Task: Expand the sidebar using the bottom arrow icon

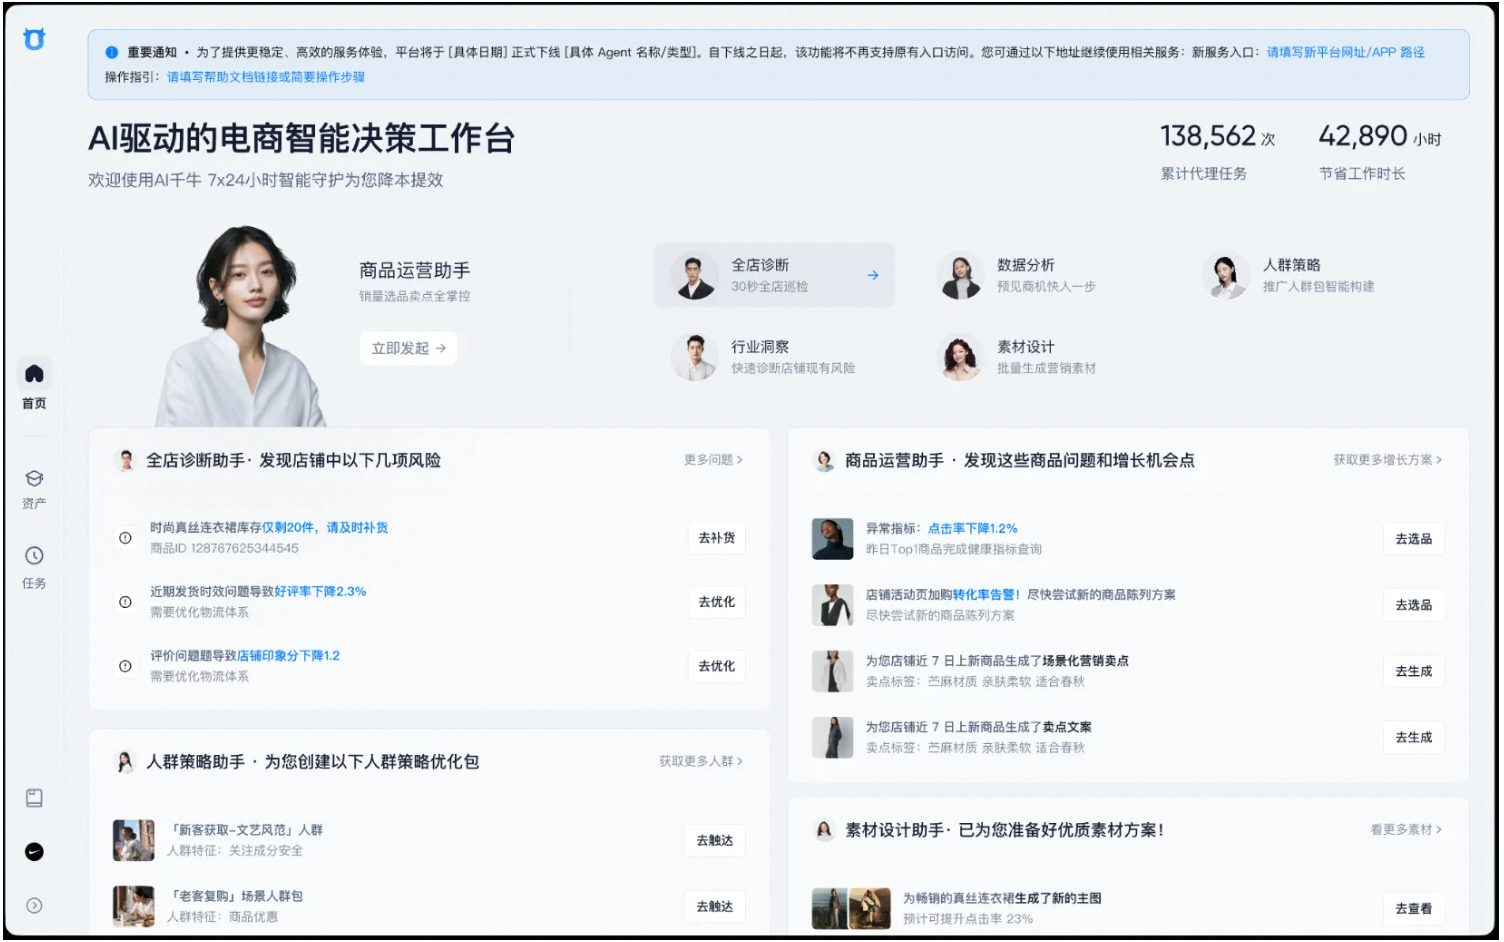Action: 34,906
